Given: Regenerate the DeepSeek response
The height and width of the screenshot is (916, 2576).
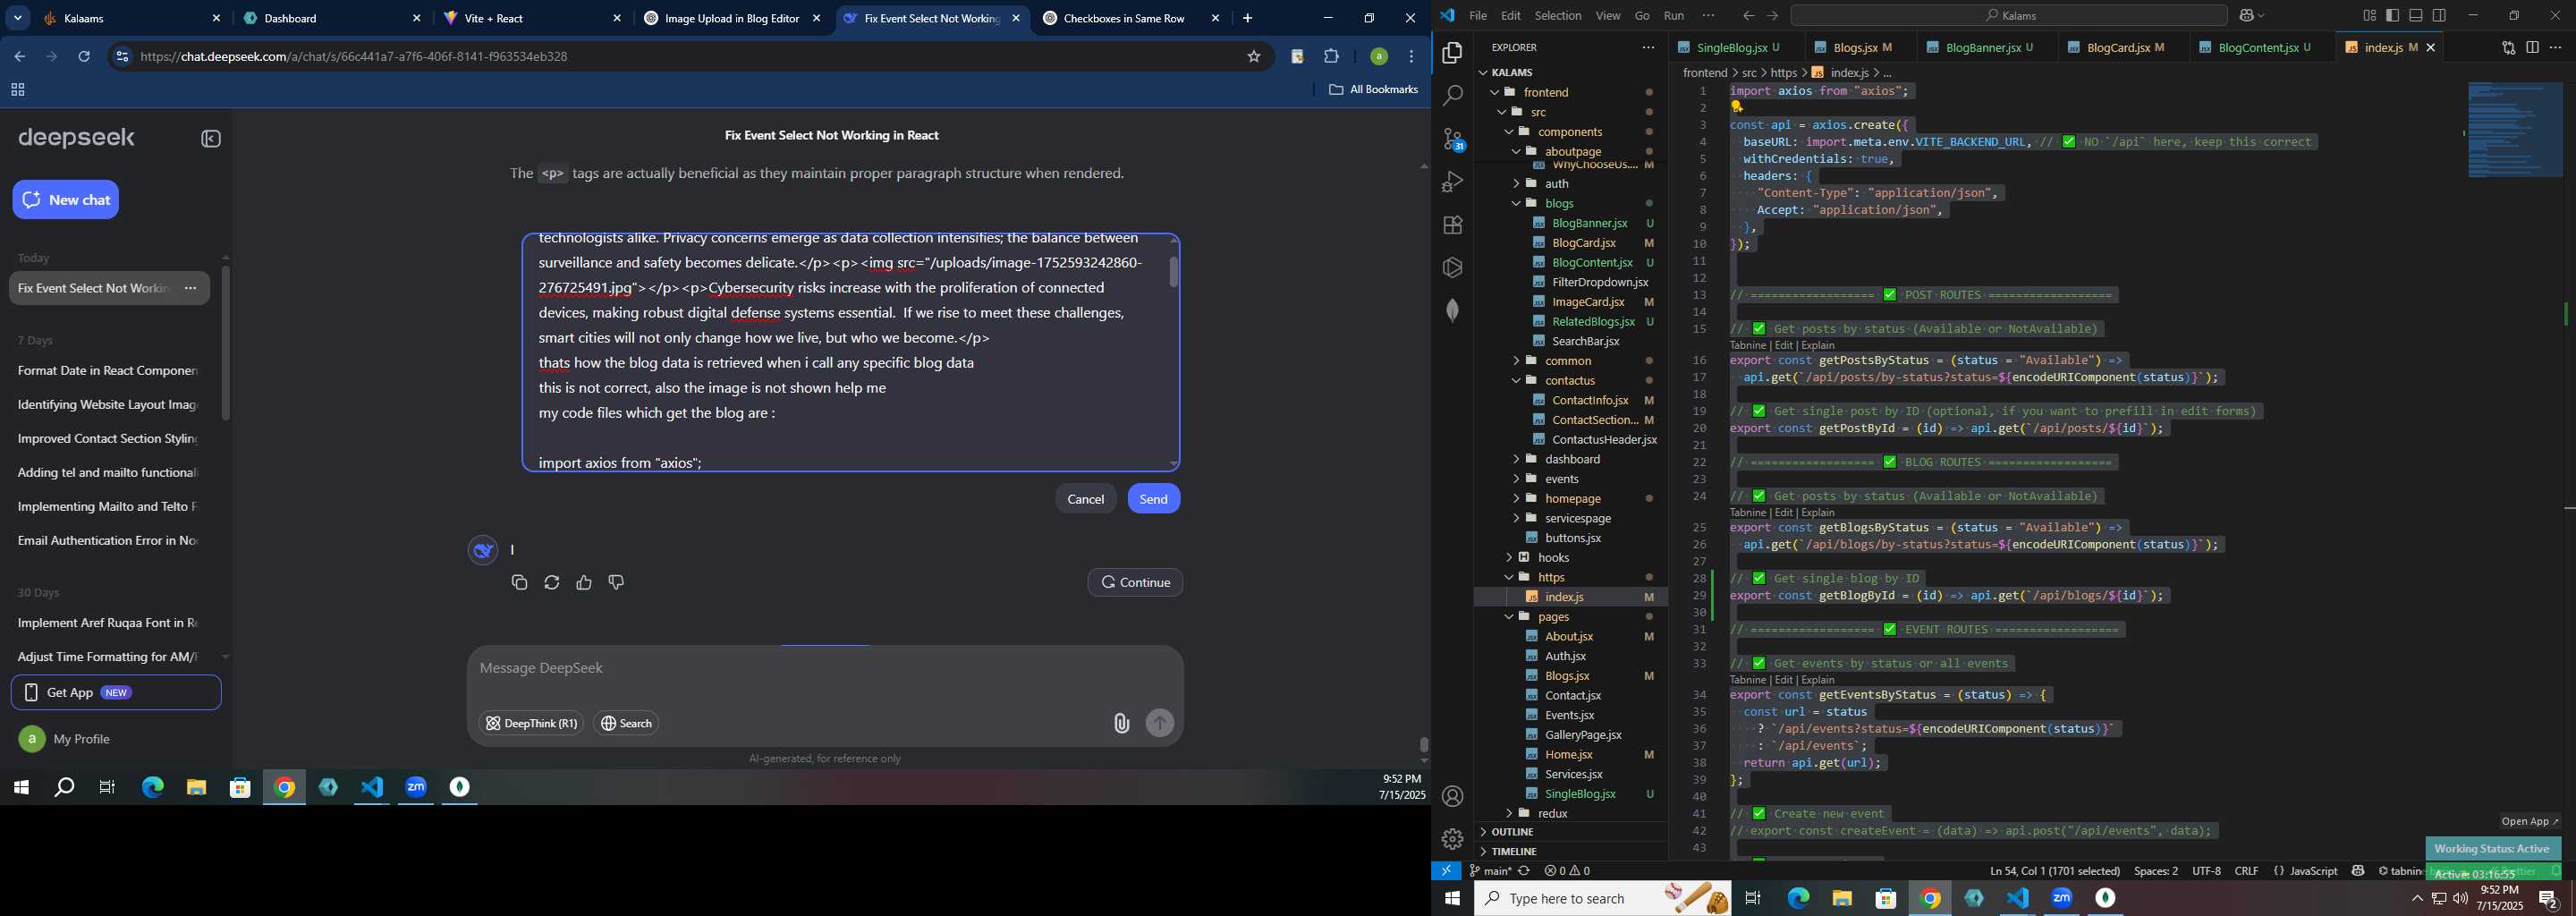Looking at the screenshot, I should pyautogui.click(x=552, y=582).
